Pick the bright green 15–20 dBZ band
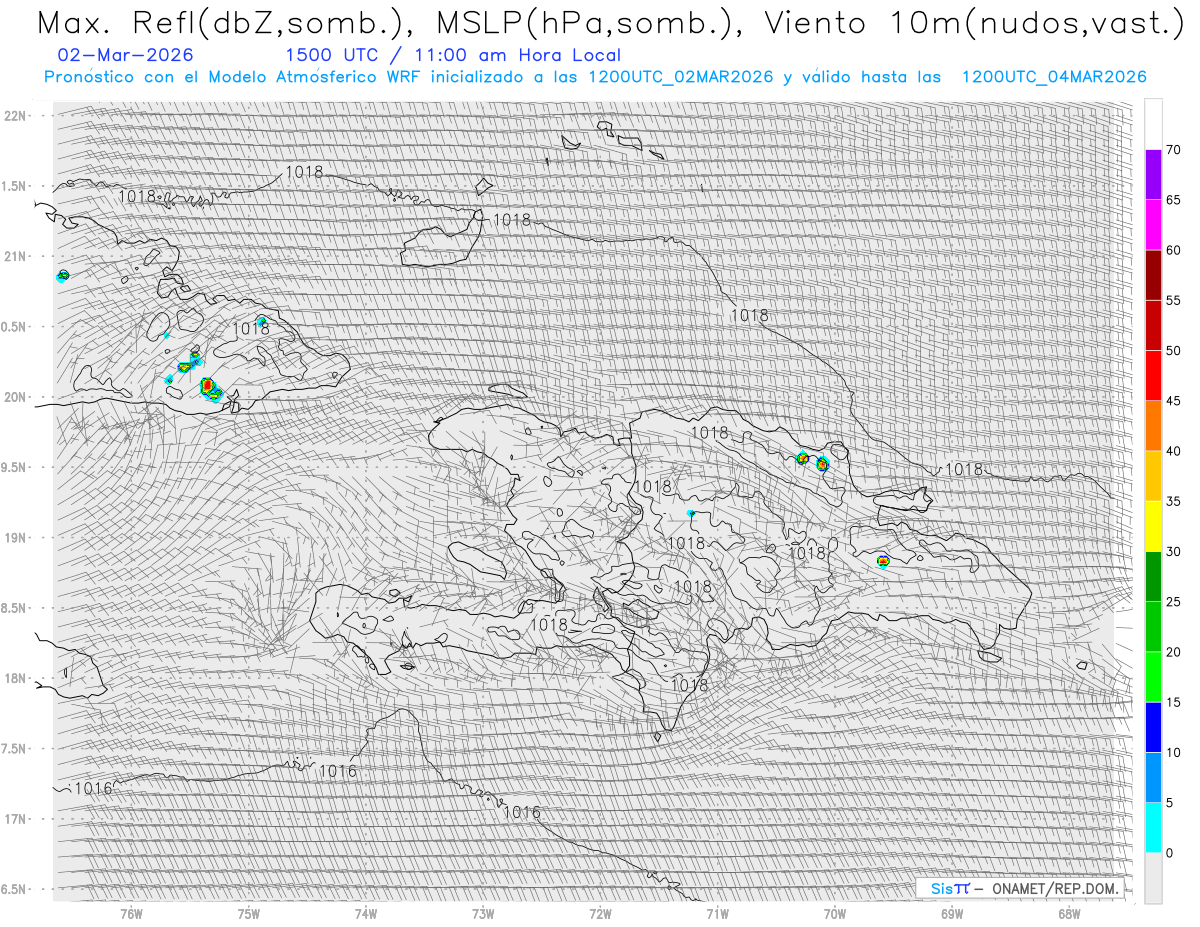 tap(1153, 677)
